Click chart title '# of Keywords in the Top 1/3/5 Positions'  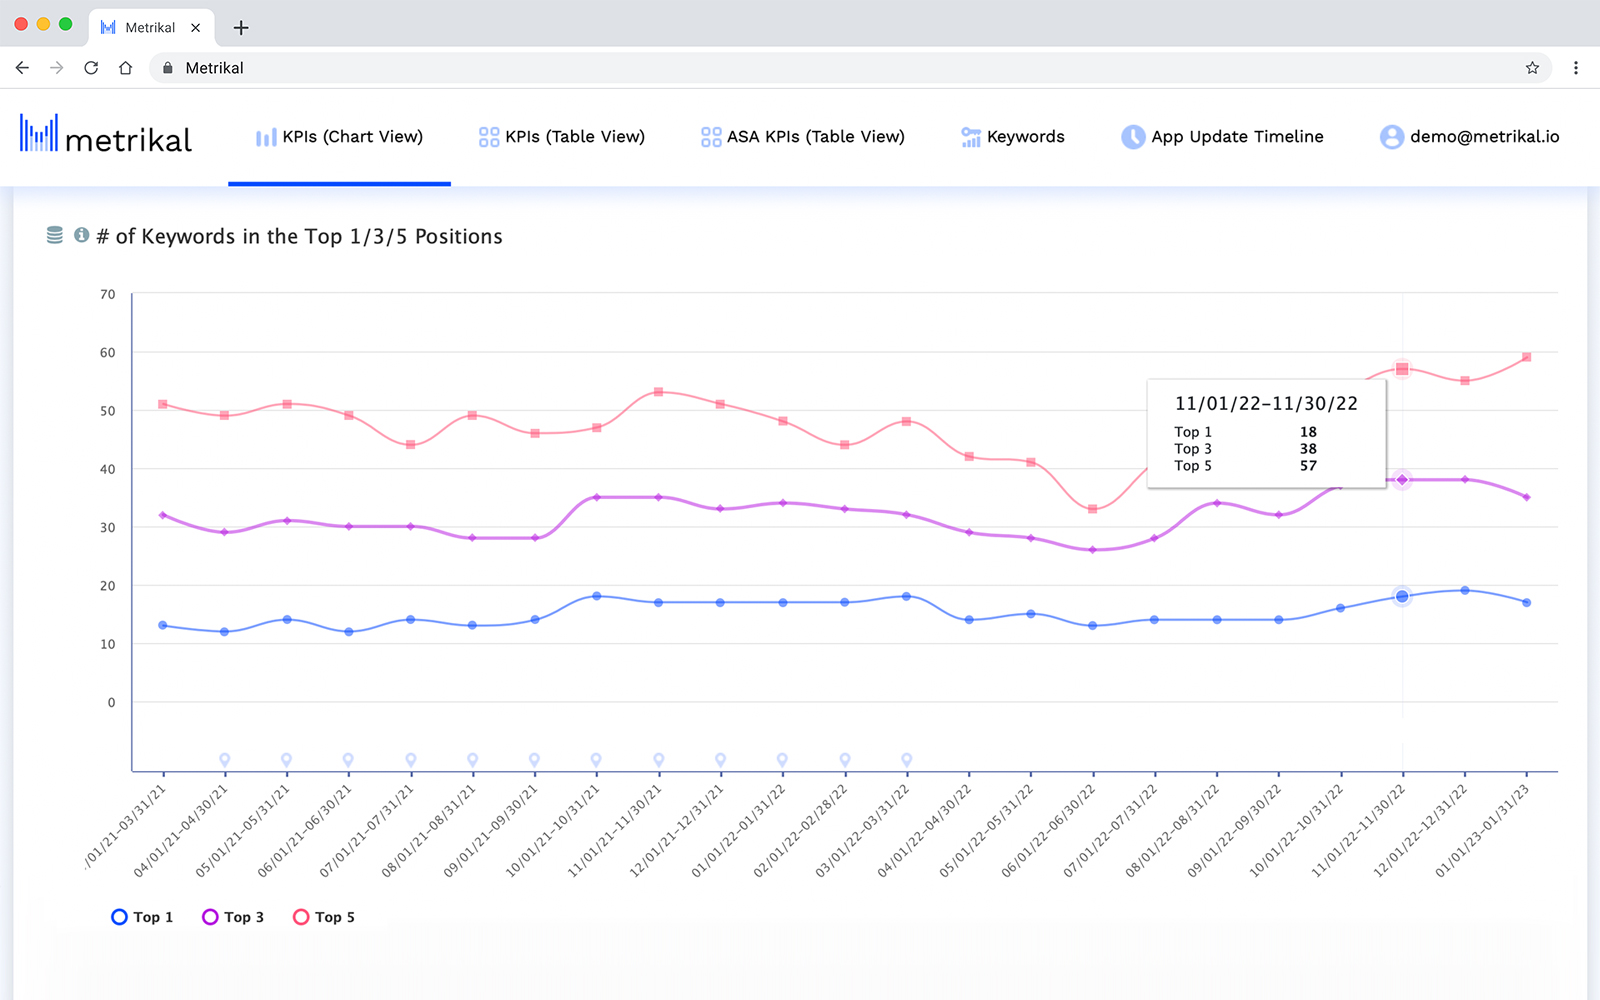299,236
